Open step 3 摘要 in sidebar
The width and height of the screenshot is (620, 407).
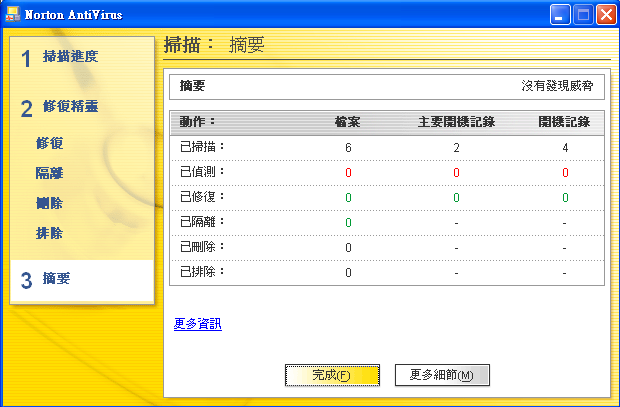[x=45, y=279]
